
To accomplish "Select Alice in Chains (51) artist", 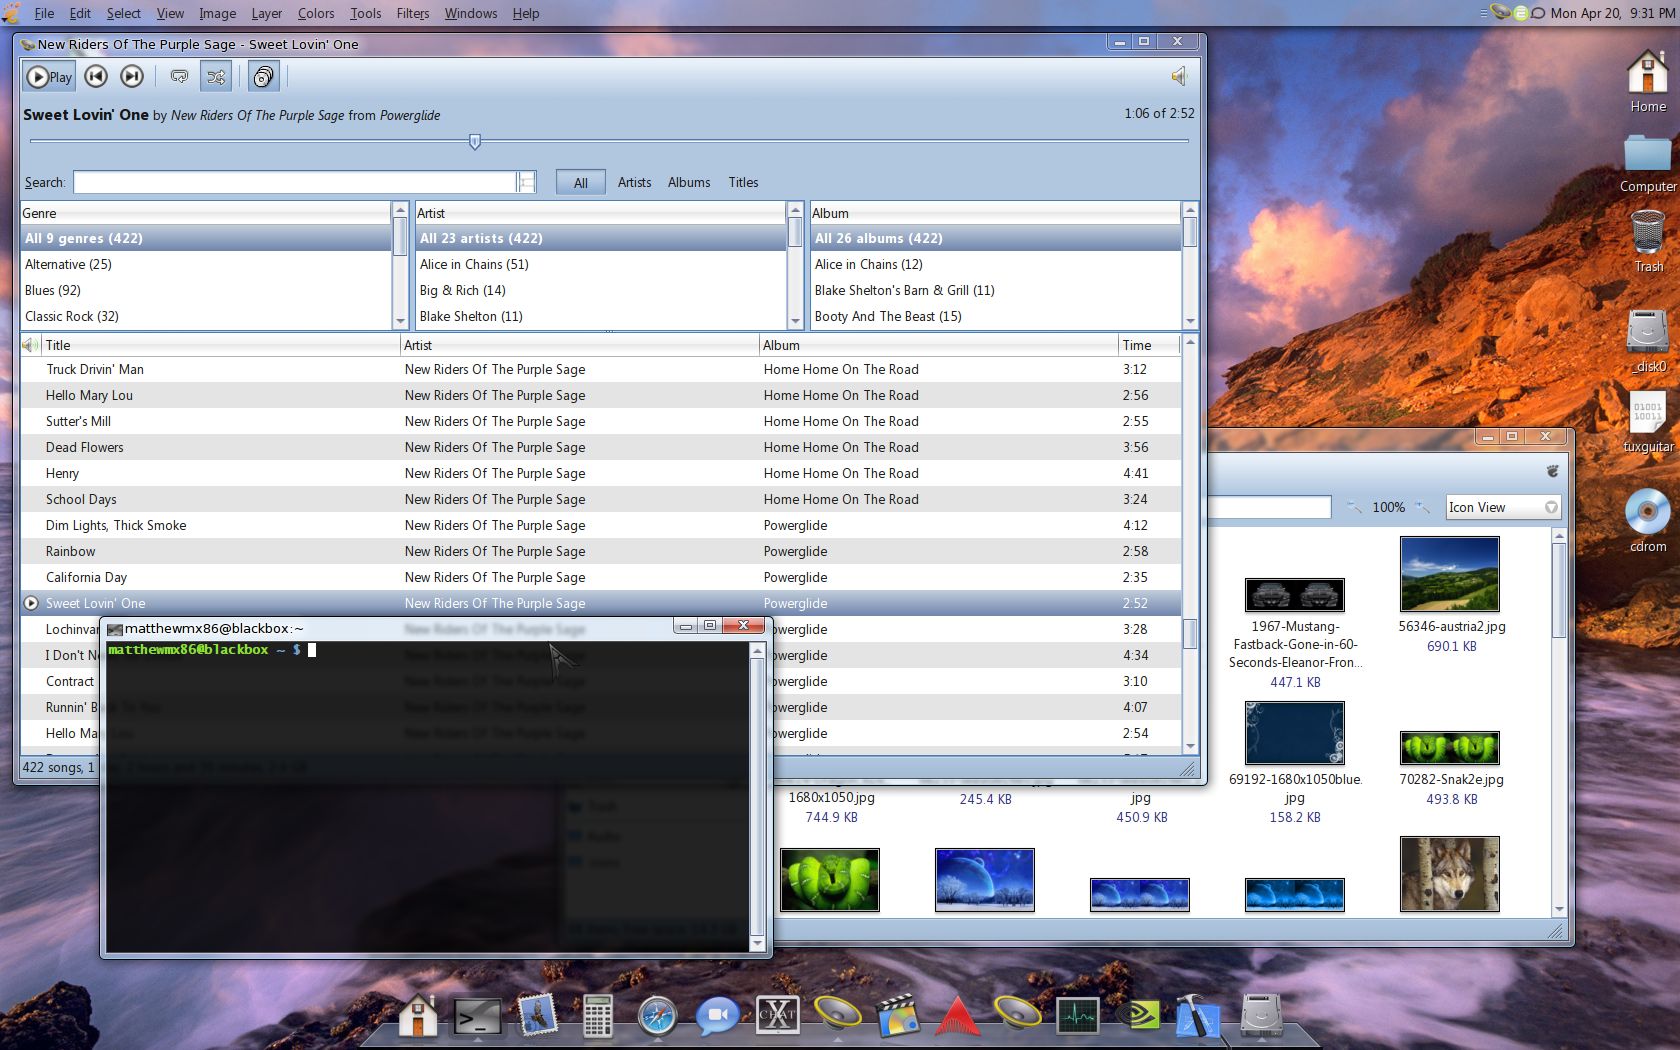I will pyautogui.click(x=601, y=265).
